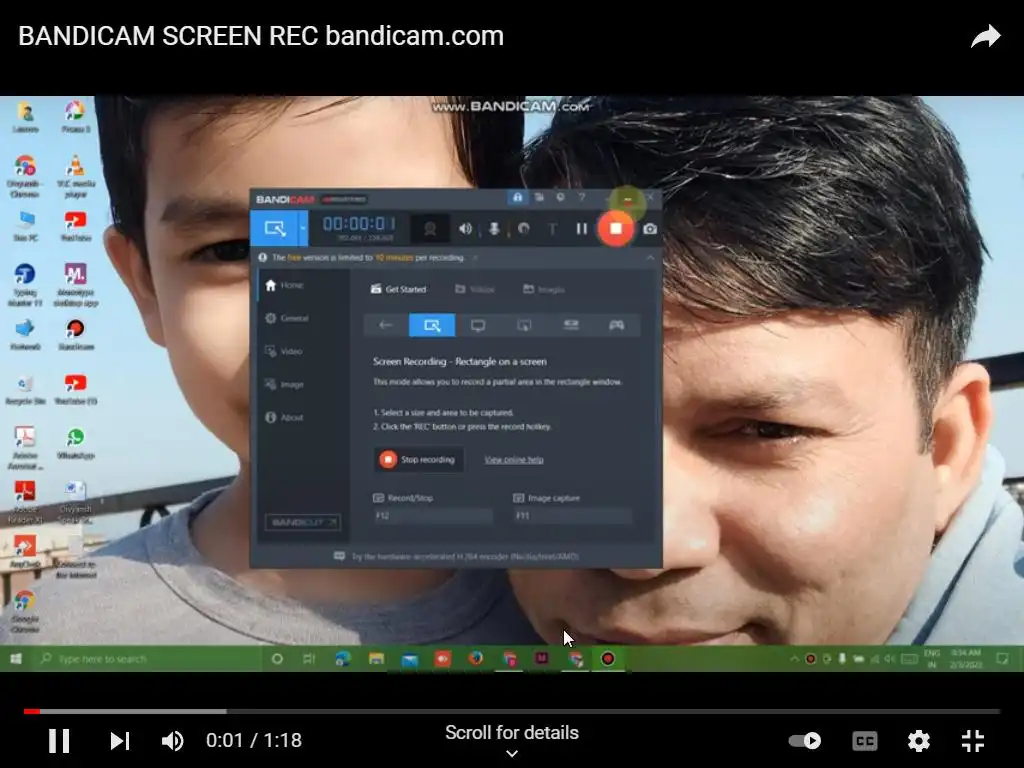Expand the Scroll for details chevron
This screenshot has height=768, width=1024.
tap(512, 754)
